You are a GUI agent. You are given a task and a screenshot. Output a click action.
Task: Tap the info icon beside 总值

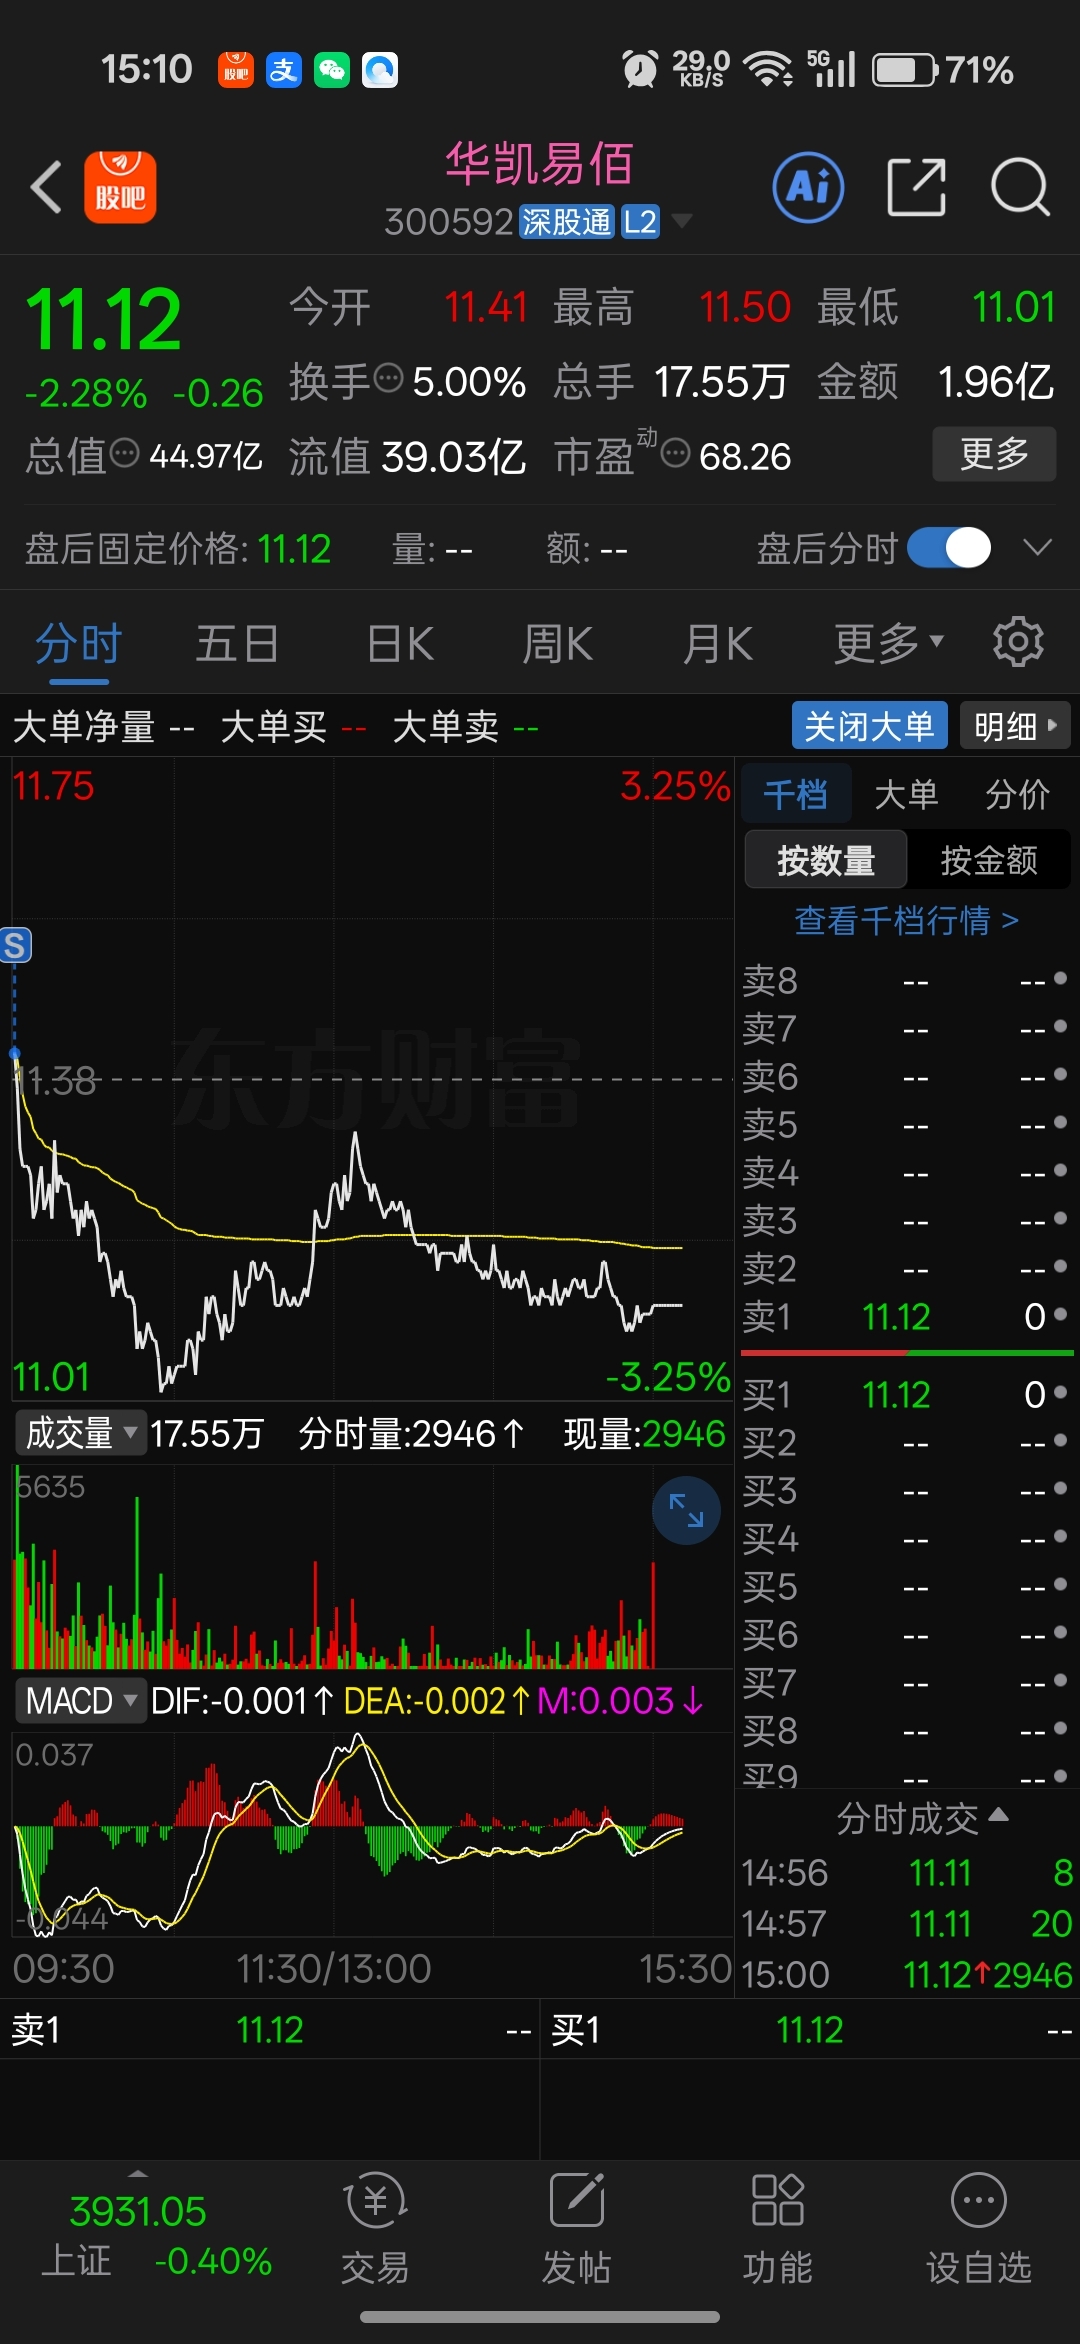click(x=124, y=453)
